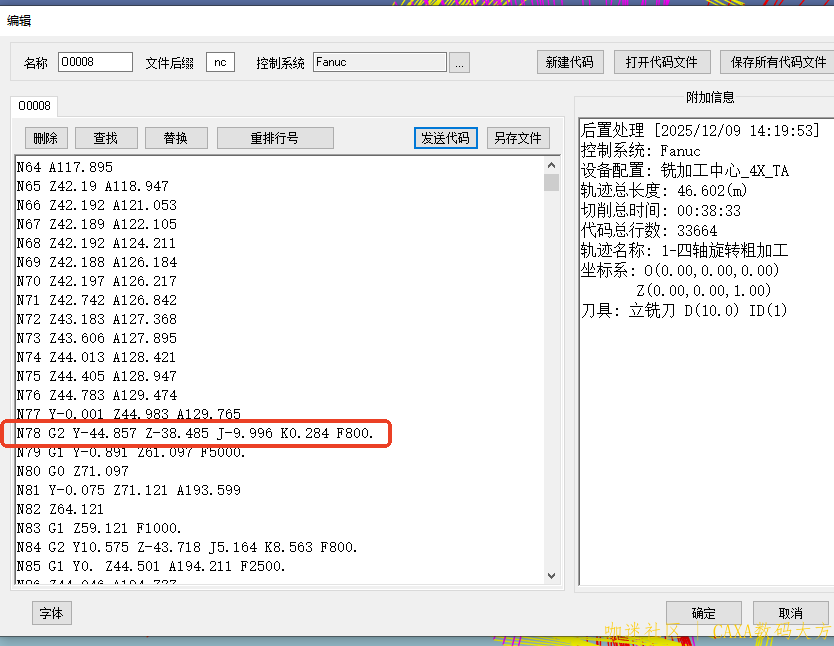Open a code file via 打开代码文件

click(x=662, y=61)
